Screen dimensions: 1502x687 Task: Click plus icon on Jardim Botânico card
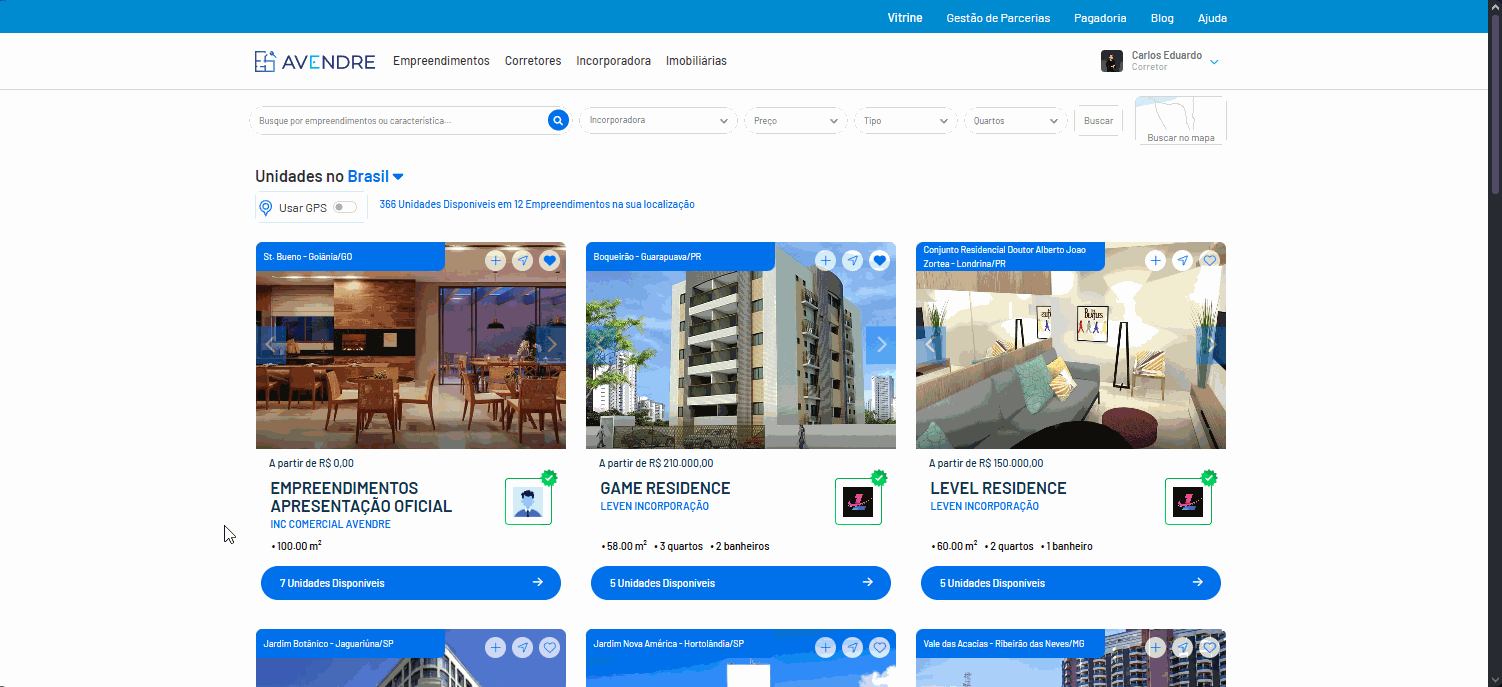[495, 647]
